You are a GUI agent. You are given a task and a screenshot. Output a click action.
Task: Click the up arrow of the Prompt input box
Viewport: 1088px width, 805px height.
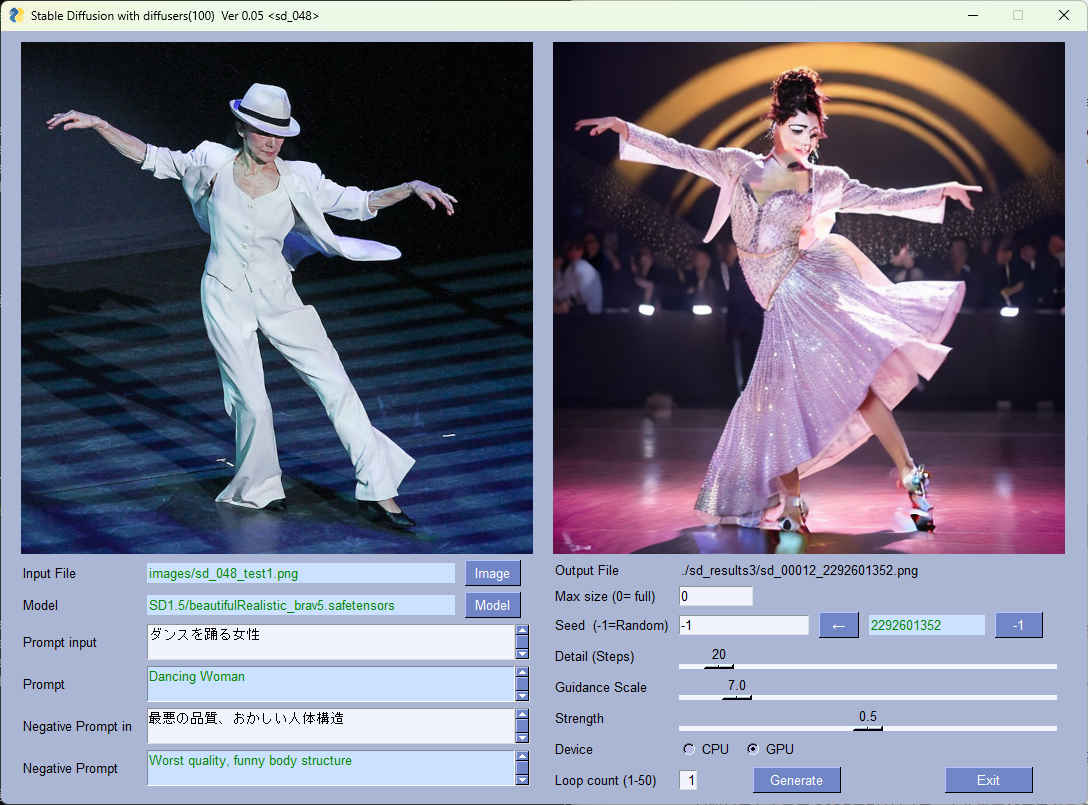pyautogui.click(x=522, y=631)
